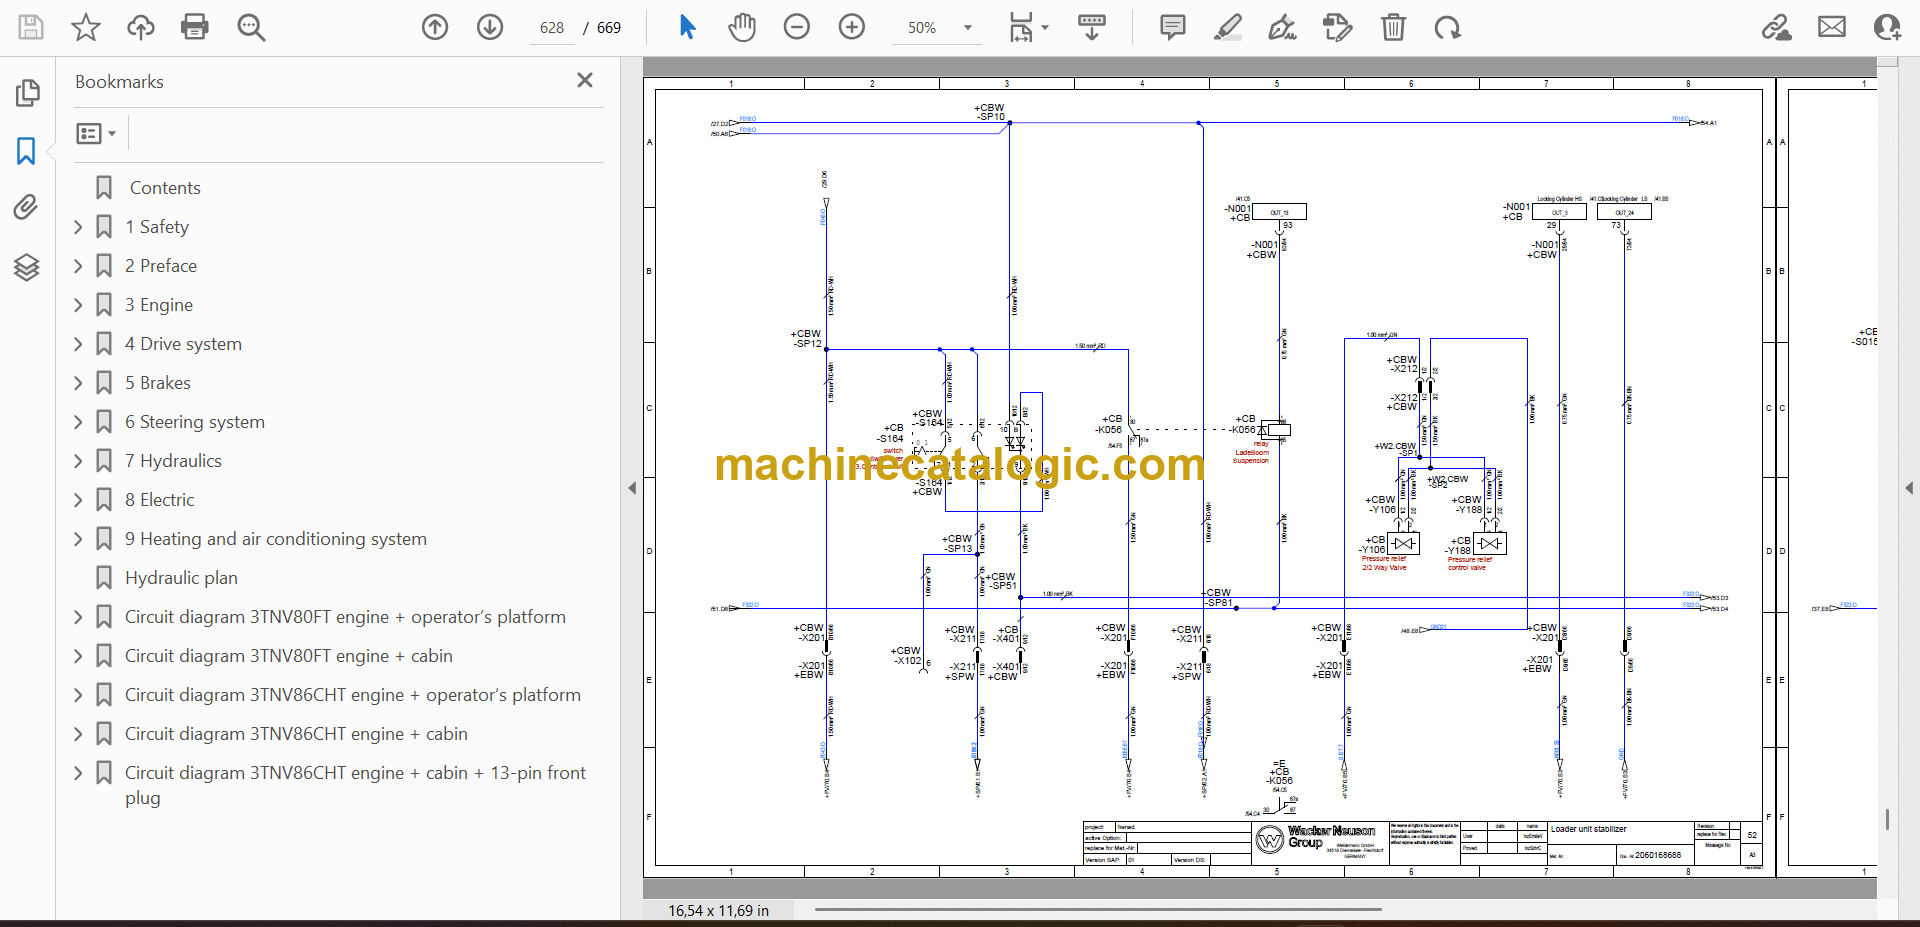This screenshot has width=1920, height=927.
Task: Click the Print file icon
Action: 194,27
